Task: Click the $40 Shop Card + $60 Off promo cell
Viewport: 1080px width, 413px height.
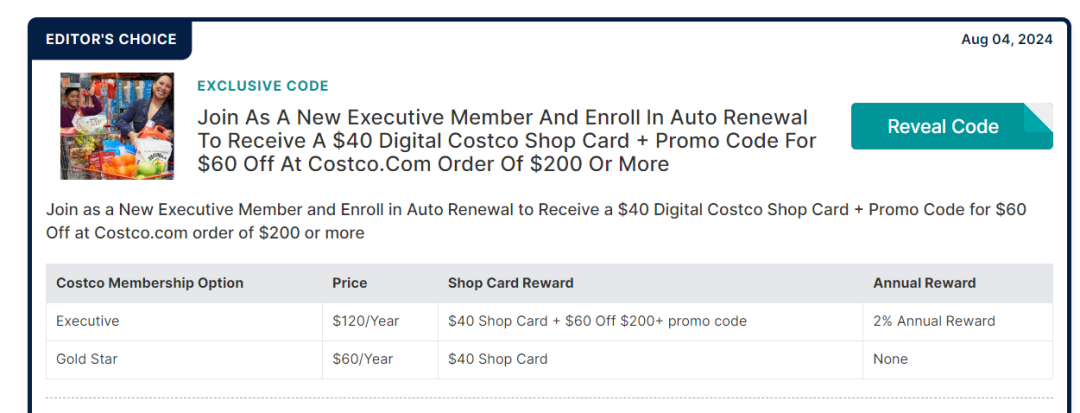Action: point(650,321)
